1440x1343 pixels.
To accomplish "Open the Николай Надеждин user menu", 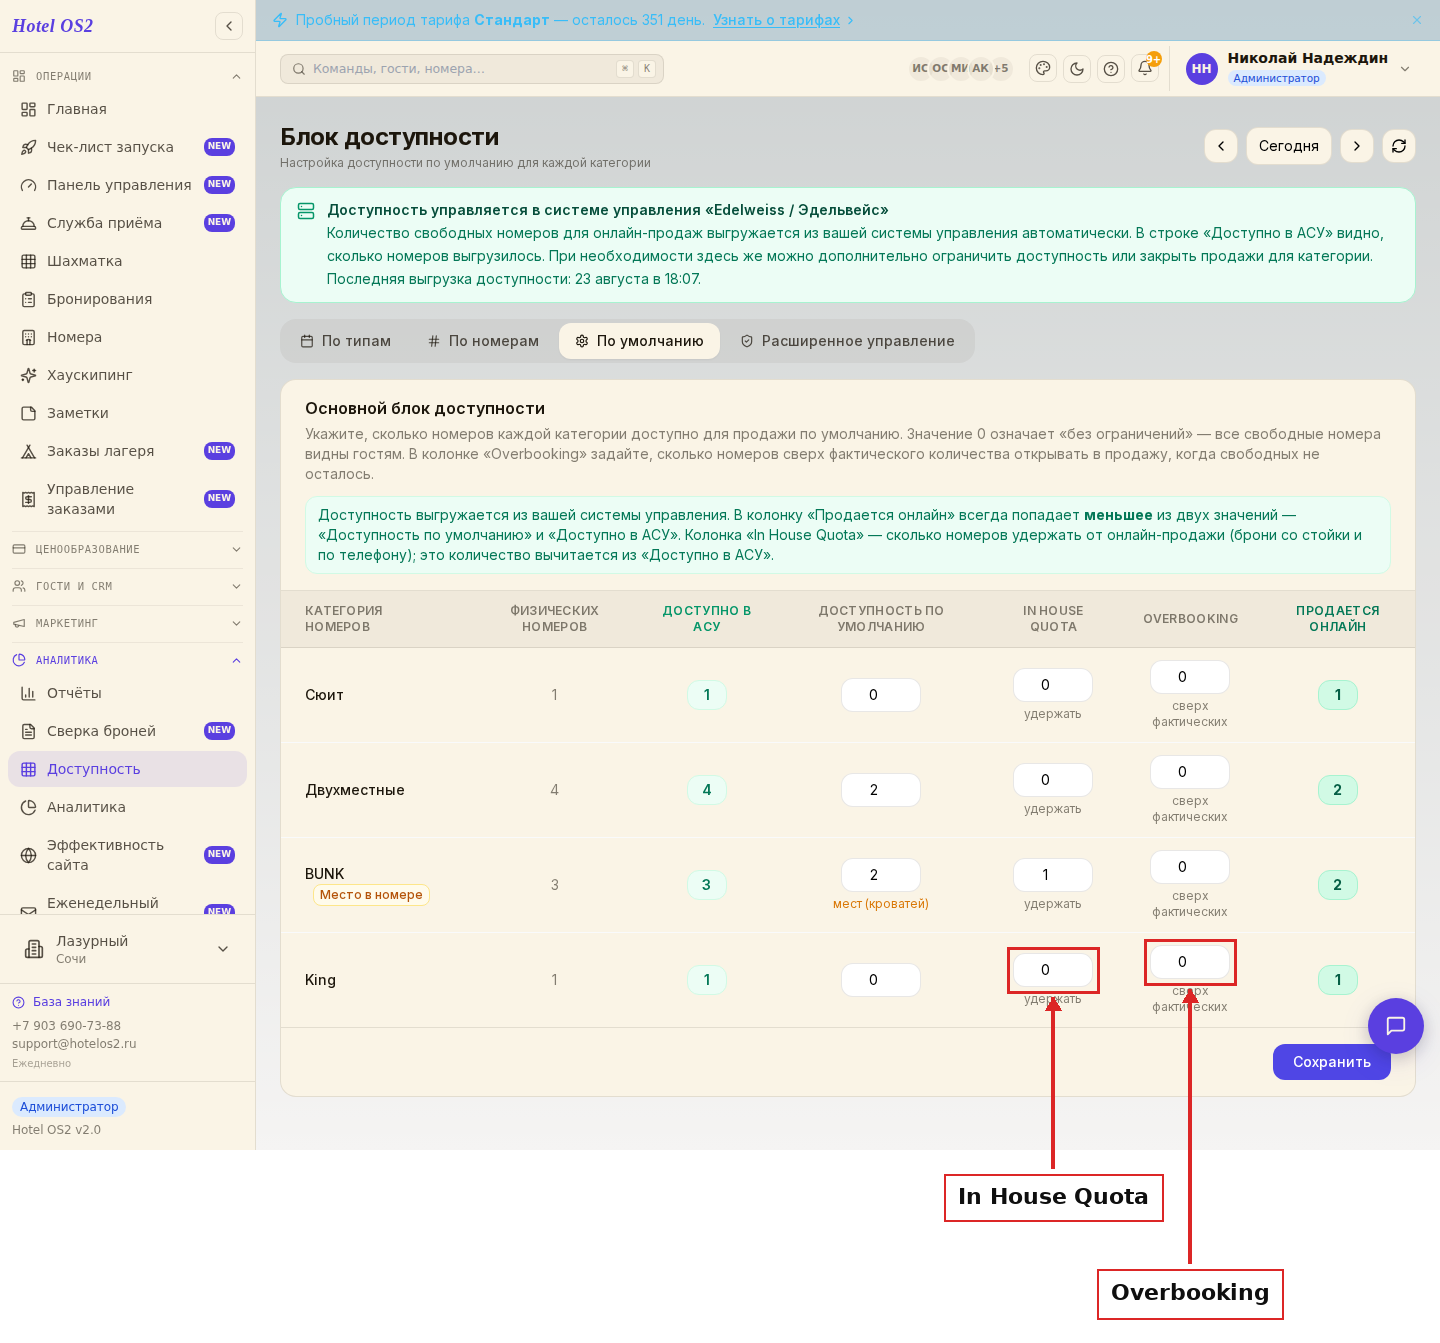I will coord(1299,68).
